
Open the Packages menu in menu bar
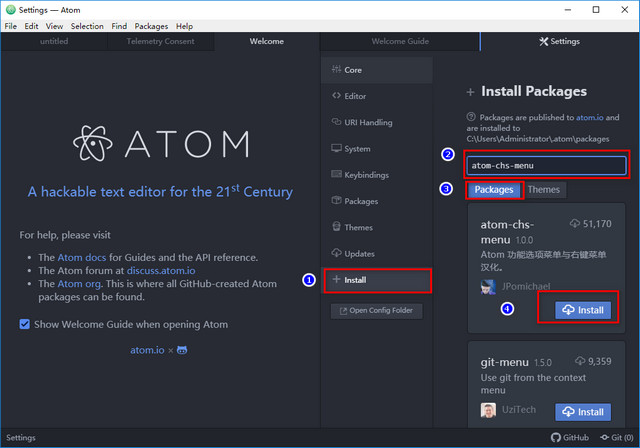pos(151,26)
